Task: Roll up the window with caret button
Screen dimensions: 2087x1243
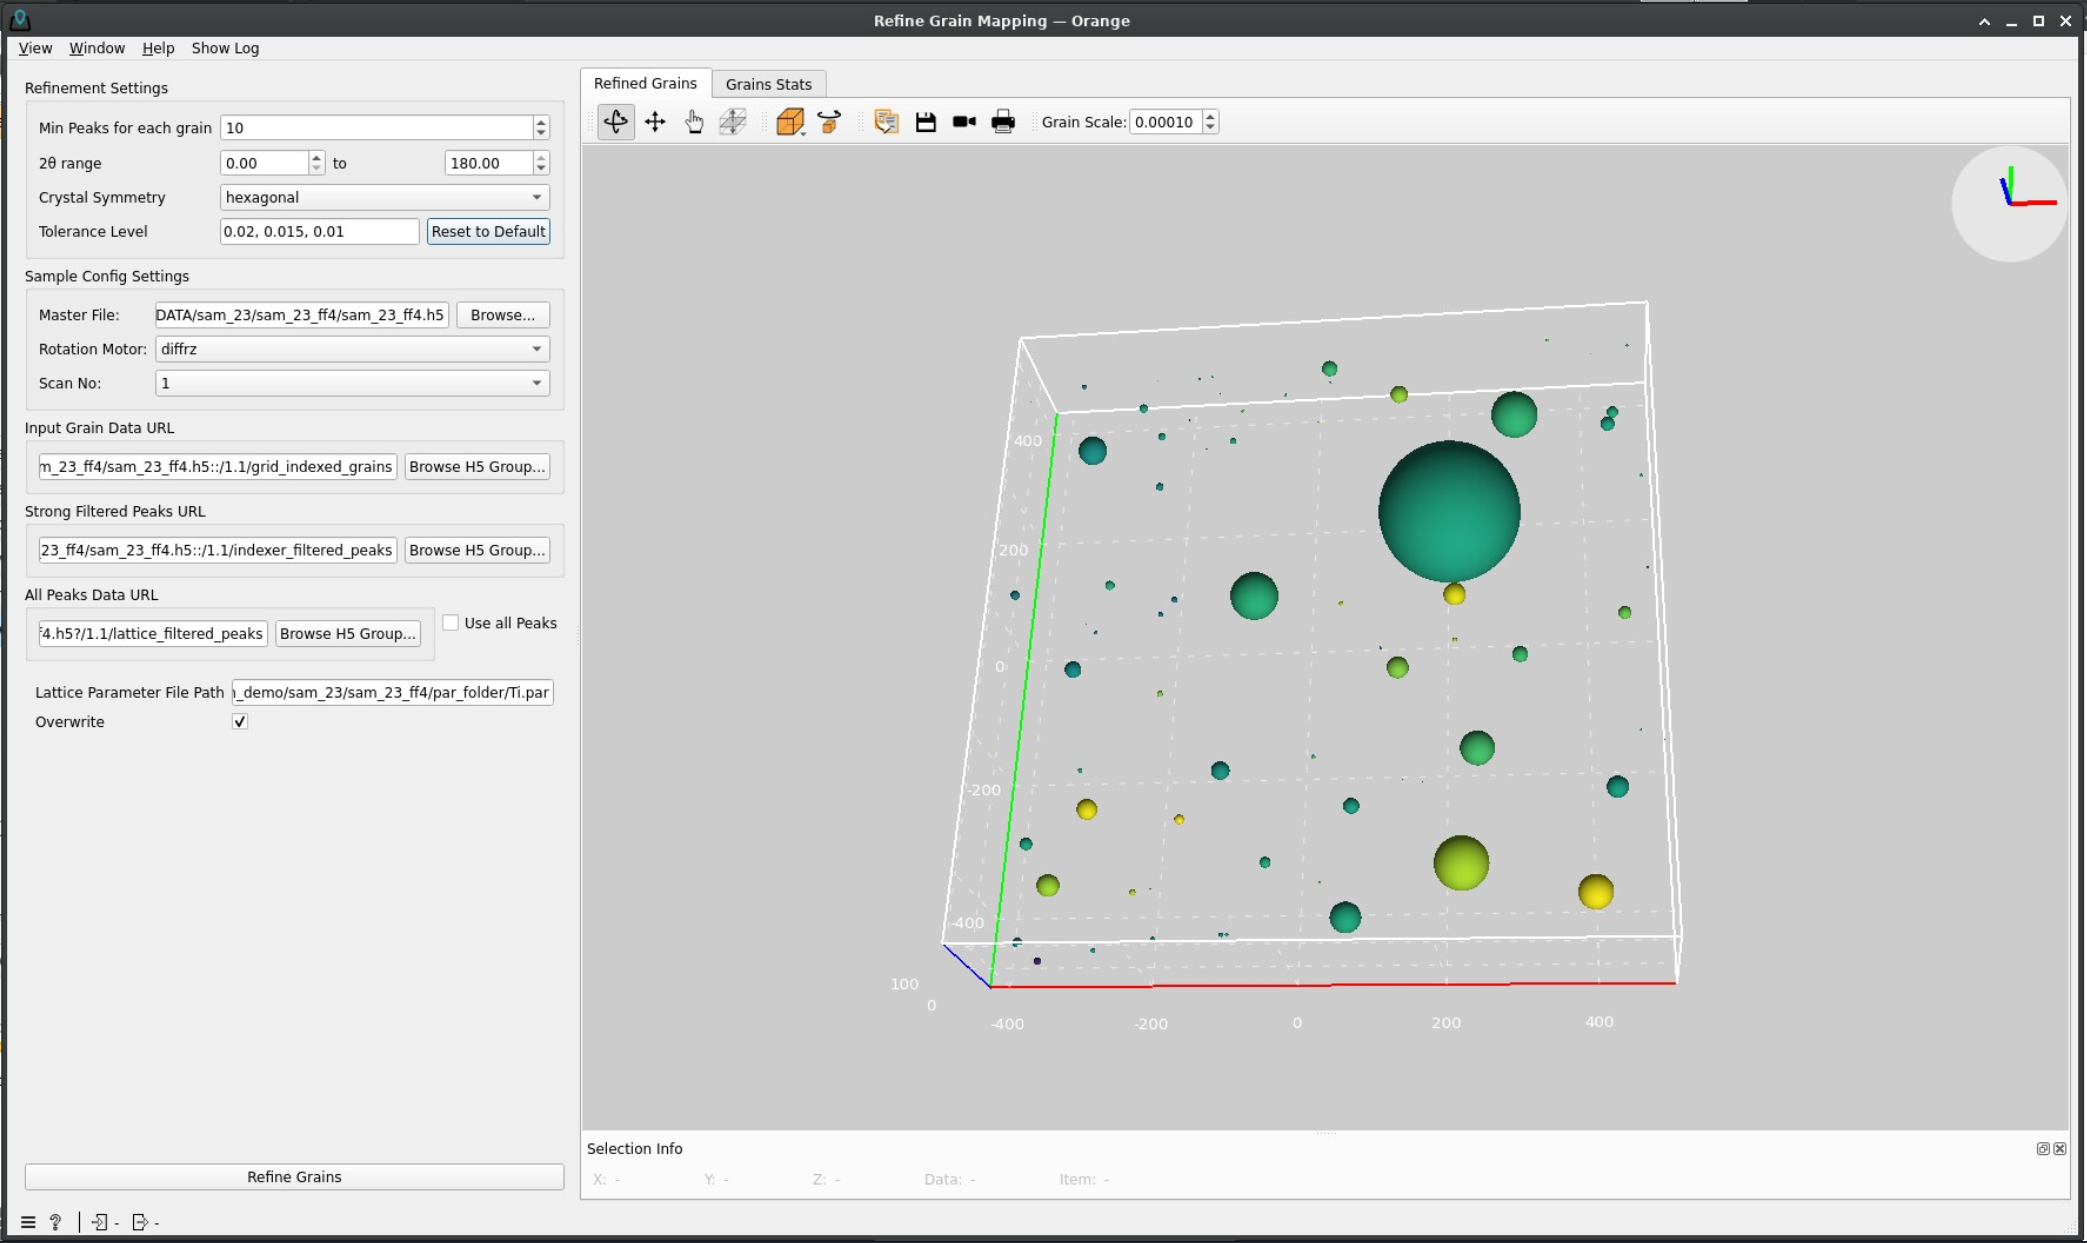Action: [1984, 21]
